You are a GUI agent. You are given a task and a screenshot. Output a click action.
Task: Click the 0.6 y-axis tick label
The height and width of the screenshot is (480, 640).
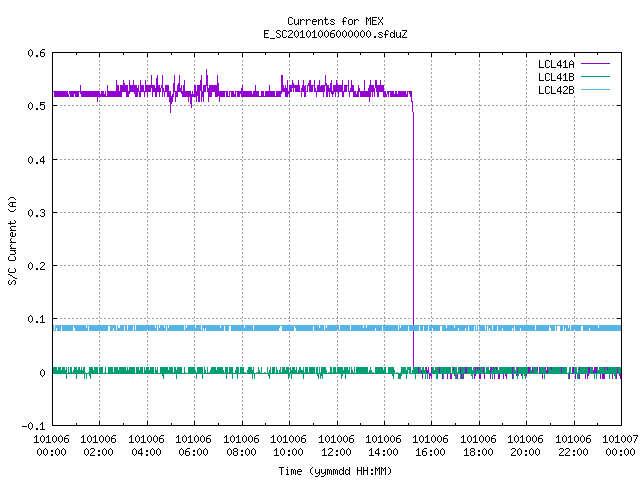[x=37, y=53]
